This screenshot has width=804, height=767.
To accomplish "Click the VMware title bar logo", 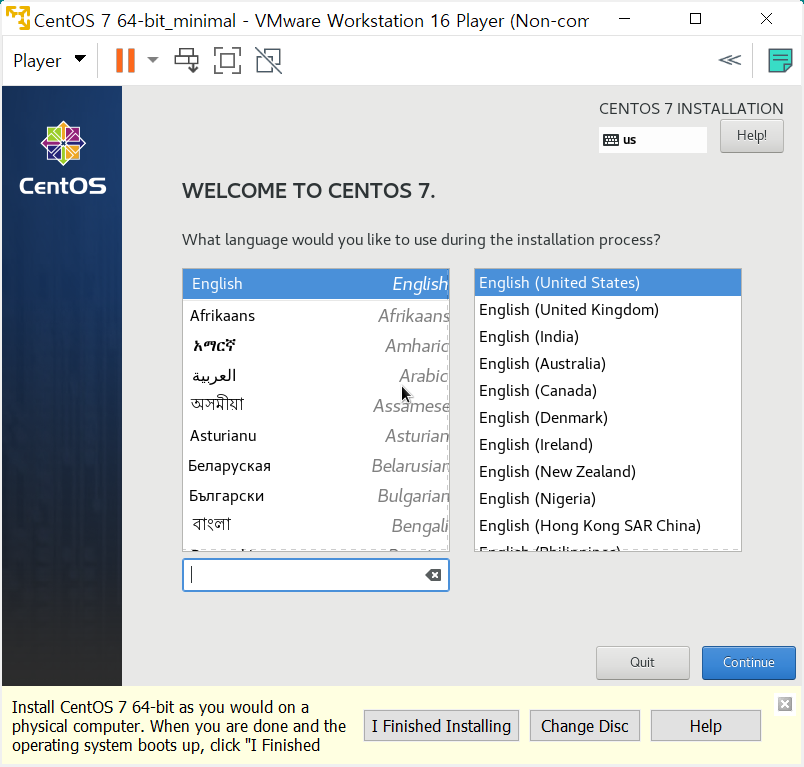I will (17, 18).
